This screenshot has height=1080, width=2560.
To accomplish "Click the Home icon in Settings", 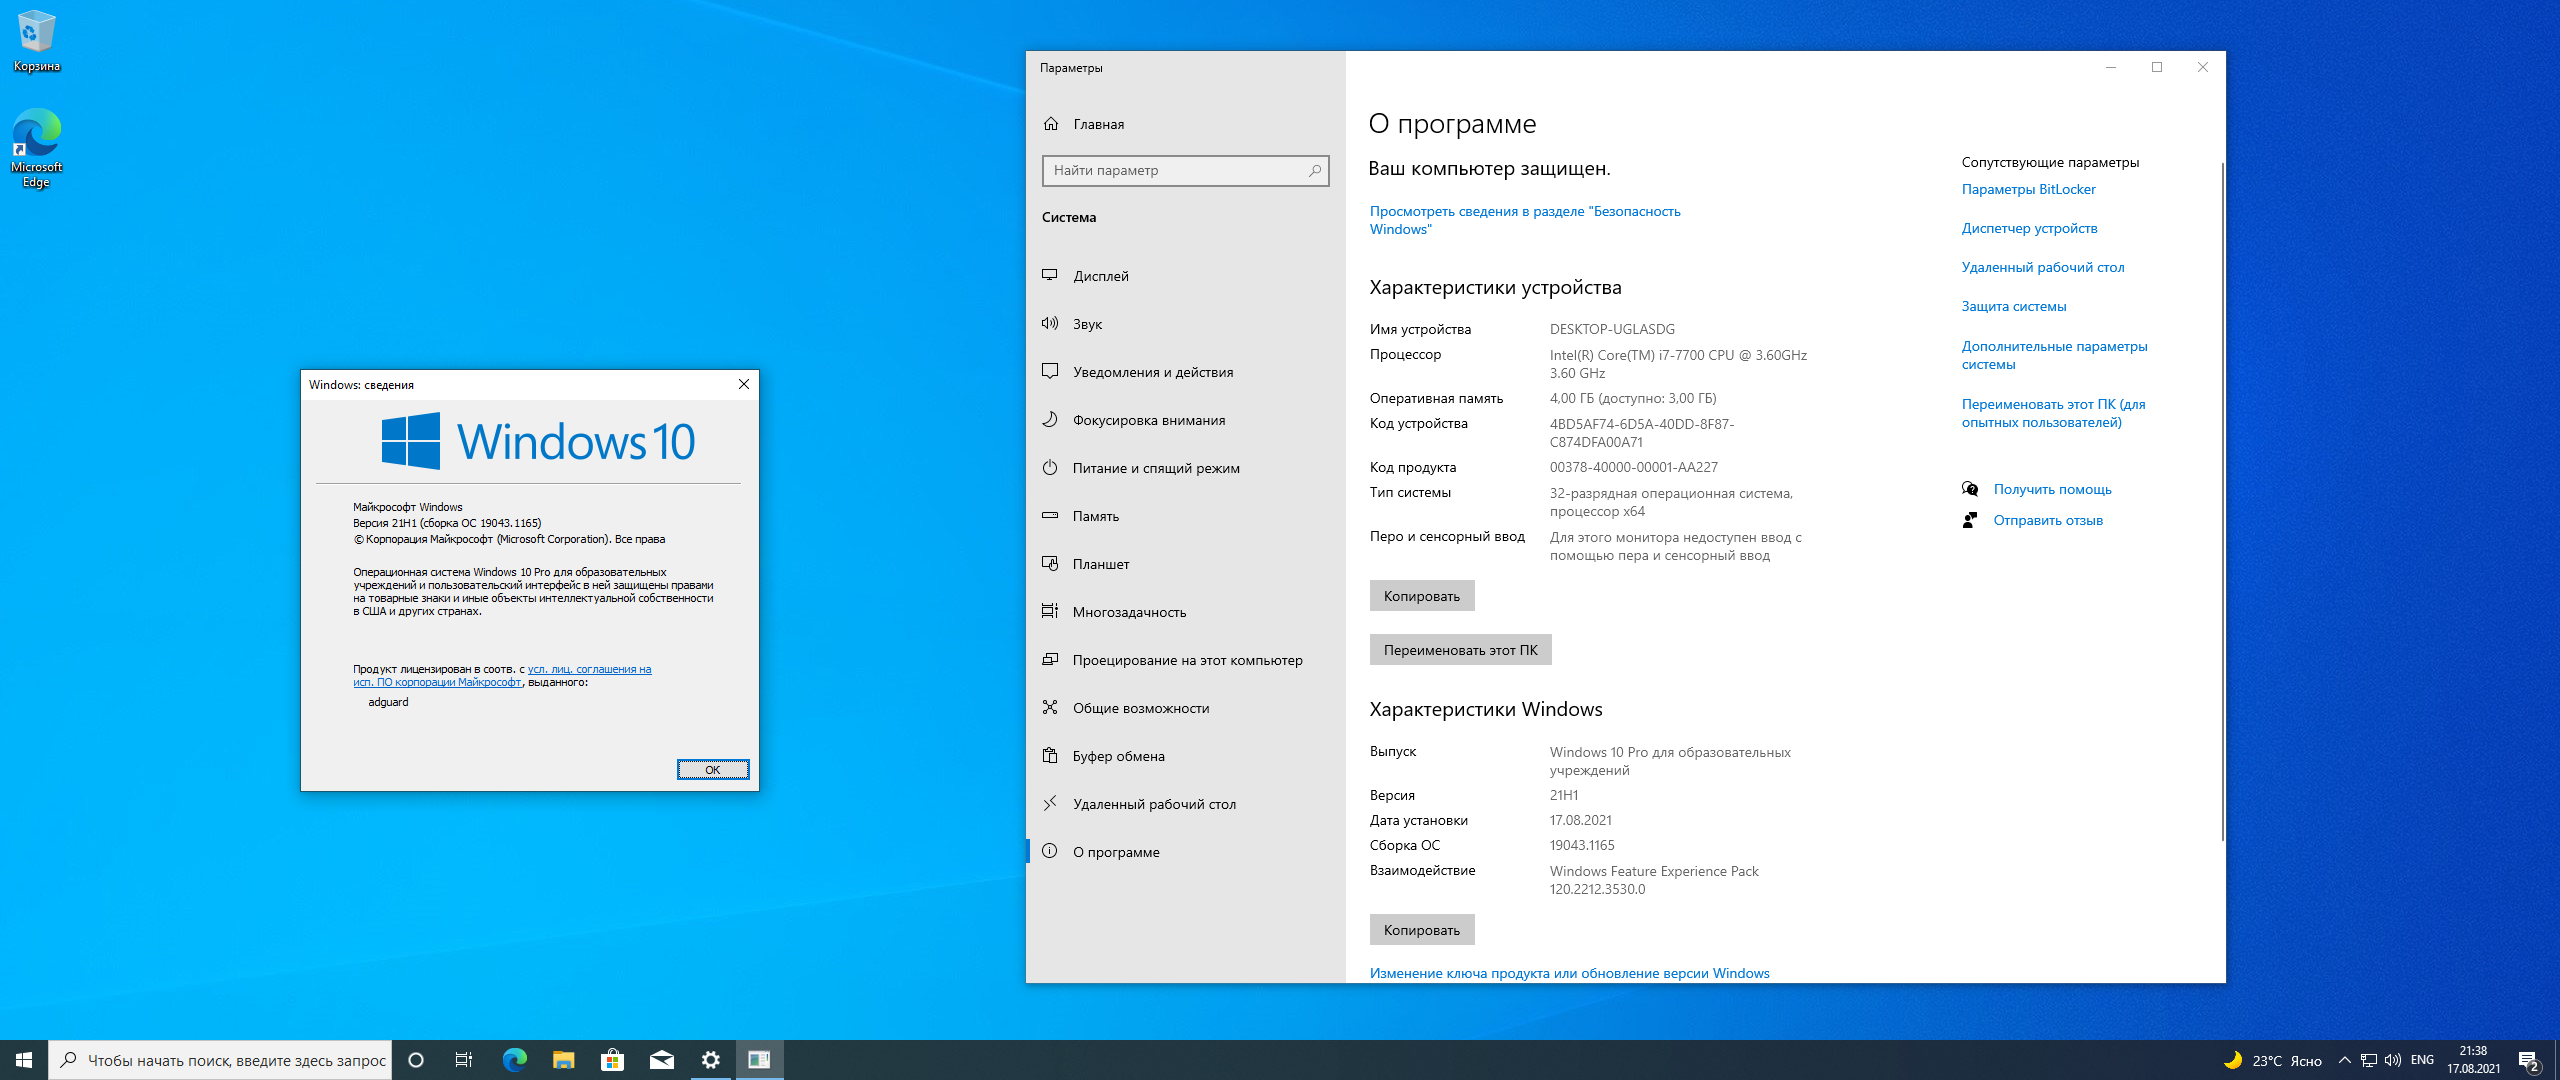I will [x=1051, y=124].
